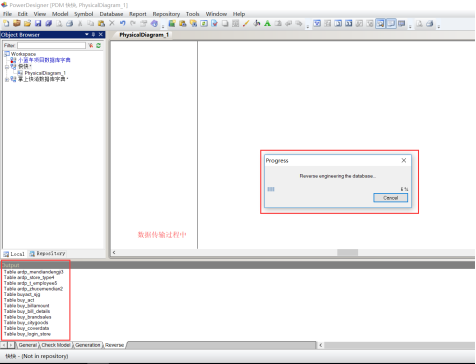The width and height of the screenshot is (476, 364).
Task: Select PhysicalDiagram_1 in the Object Browser tree
Action: coord(45,73)
